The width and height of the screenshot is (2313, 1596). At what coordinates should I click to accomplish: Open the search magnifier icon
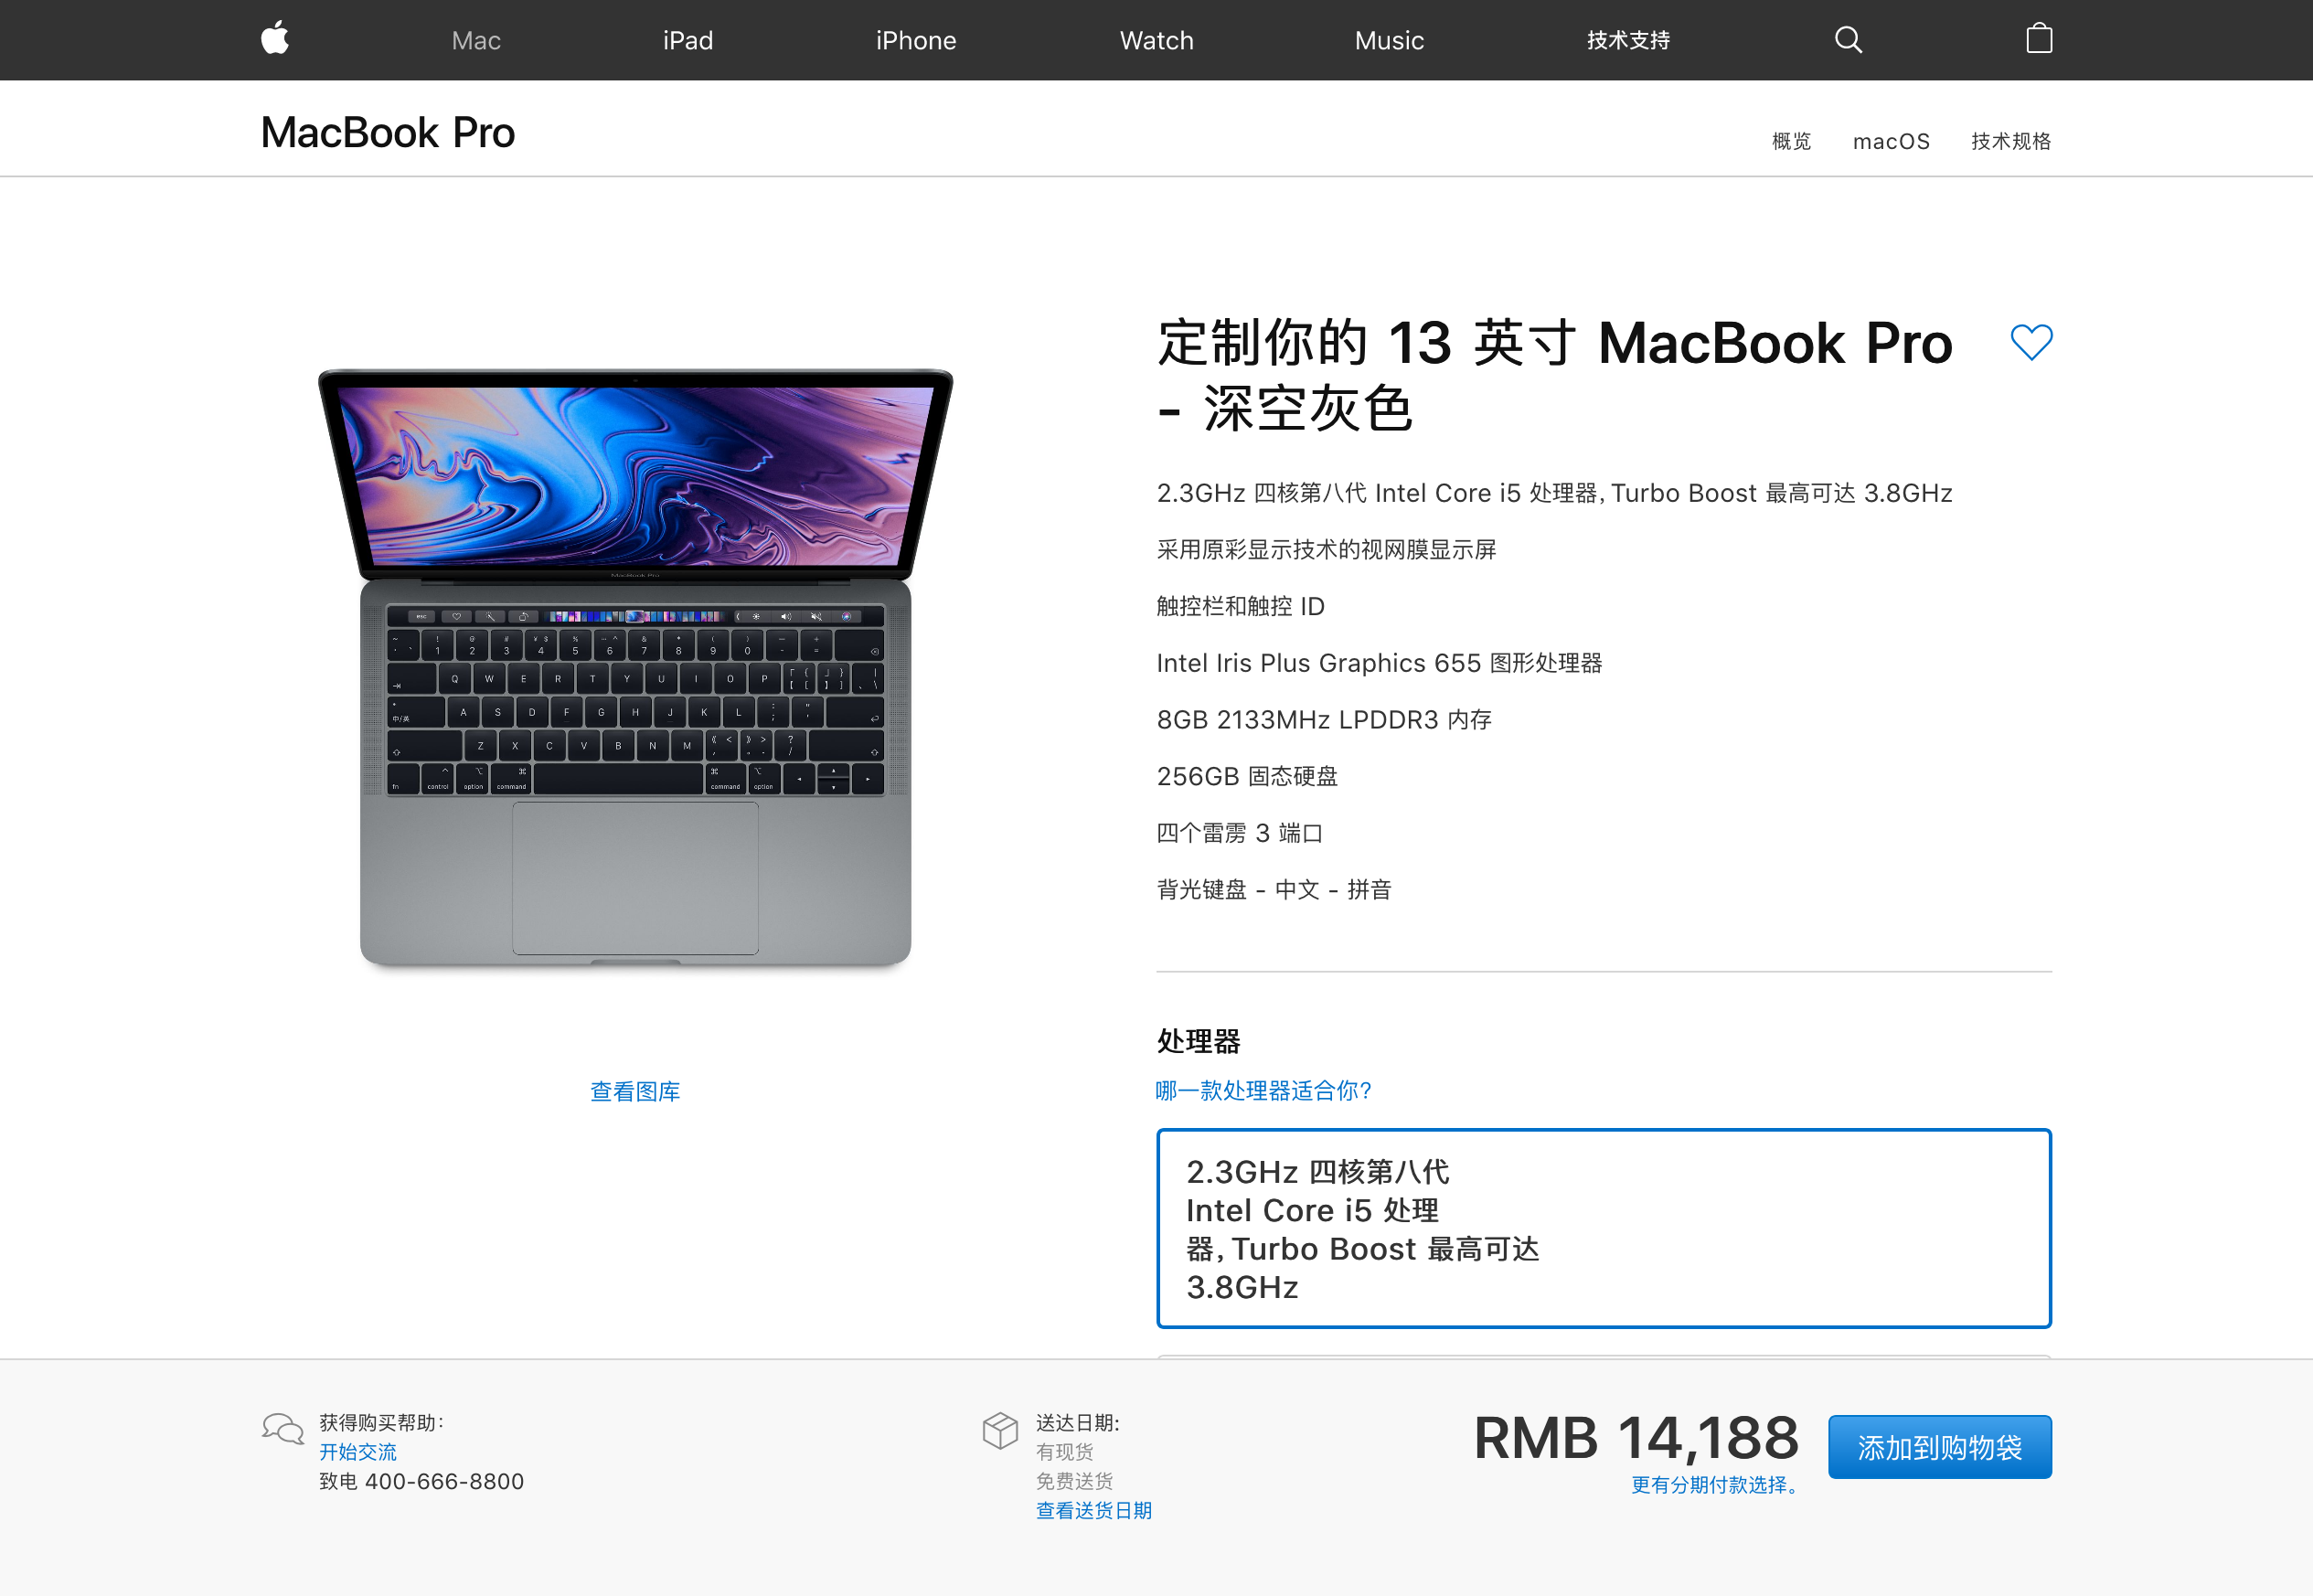1848,40
